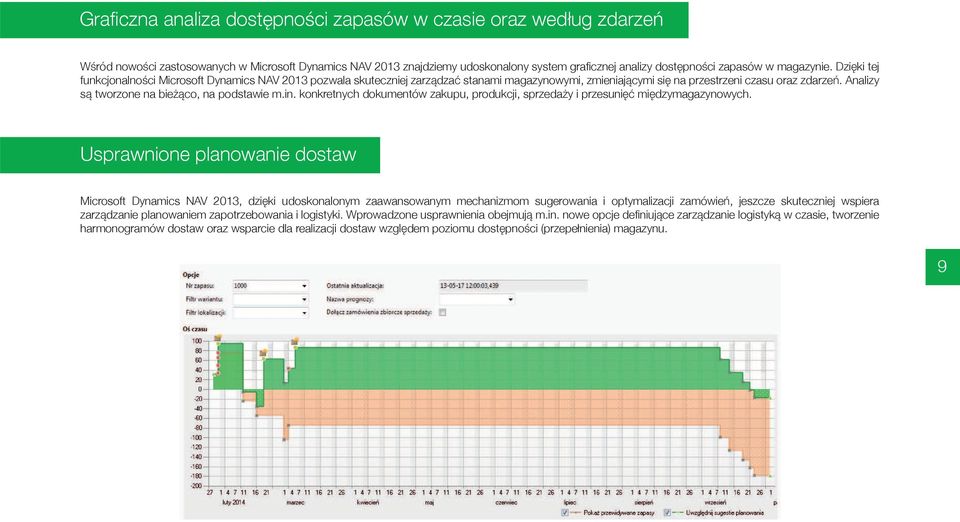Tick Dołącz zamówienia zbiorcze sprzedaży checkbox
Image resolution: width=960 pixels, height=522 pixels.
click(443, 312)
